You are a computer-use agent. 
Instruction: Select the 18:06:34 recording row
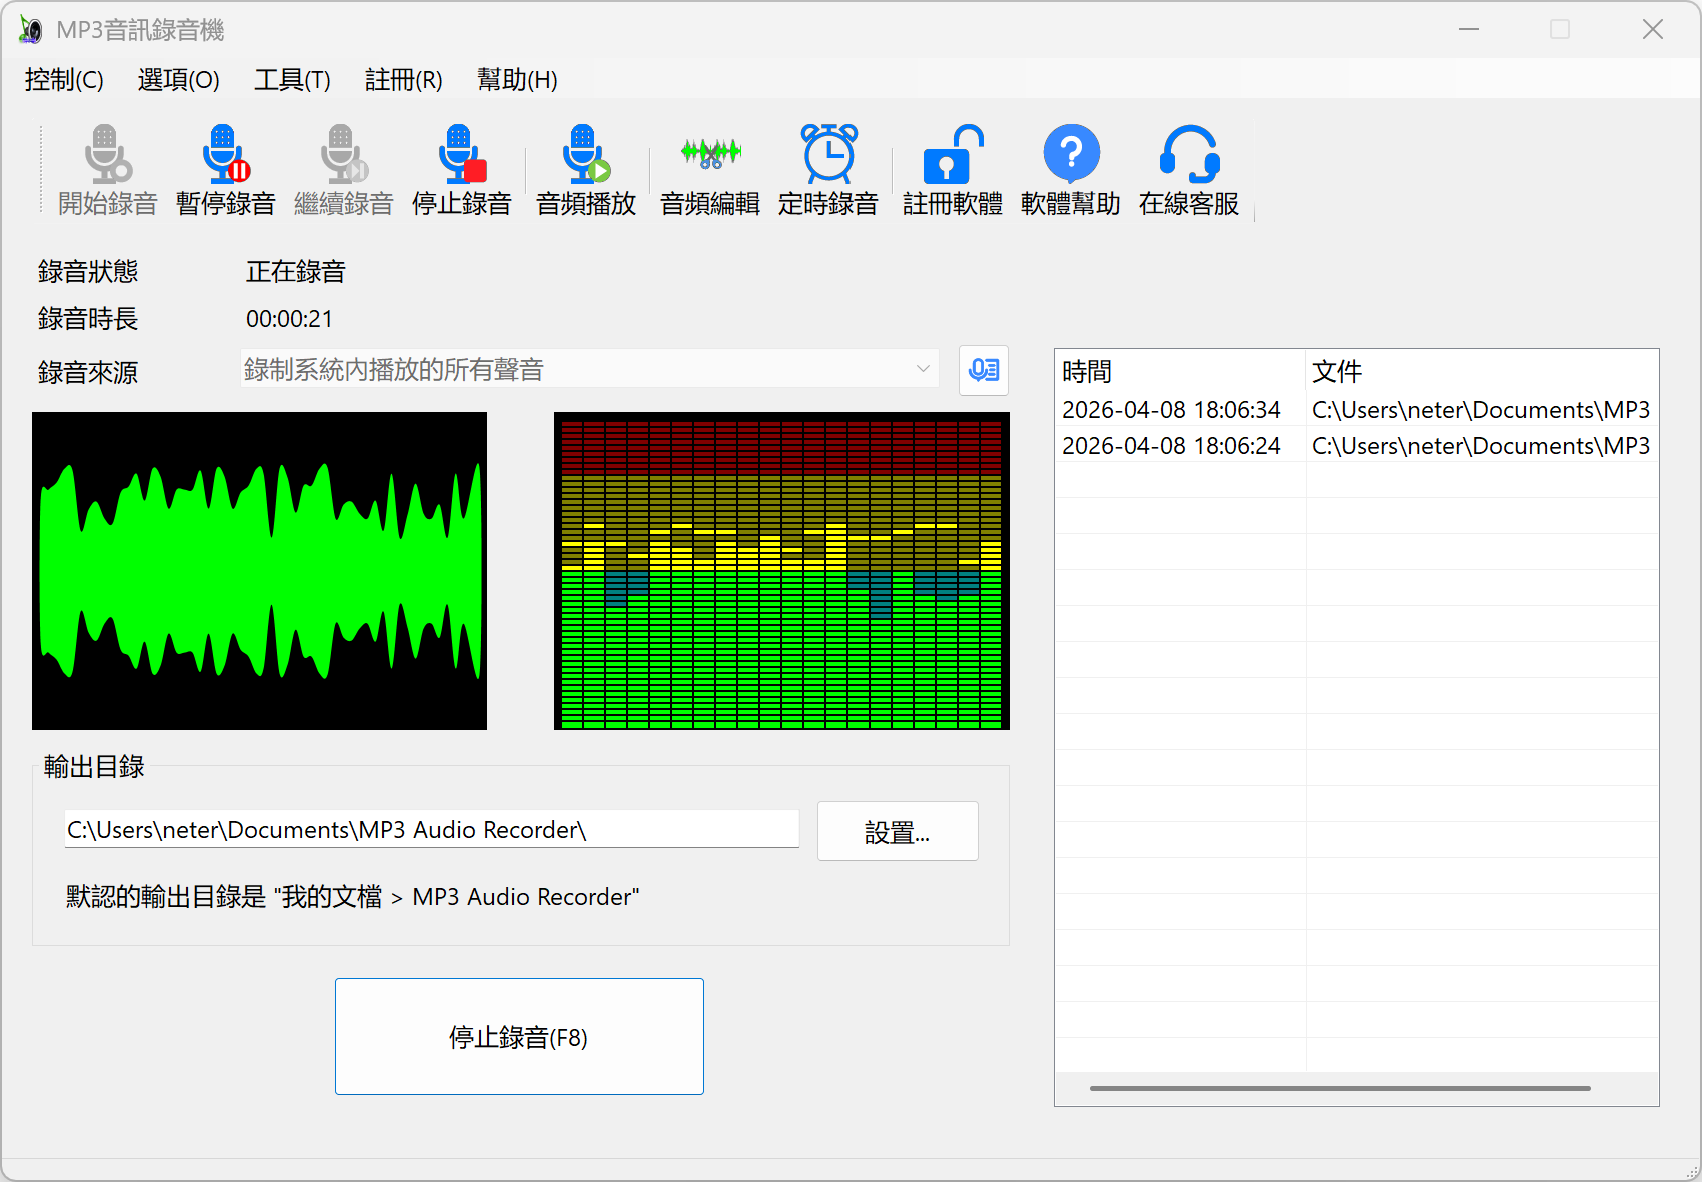1357,410
